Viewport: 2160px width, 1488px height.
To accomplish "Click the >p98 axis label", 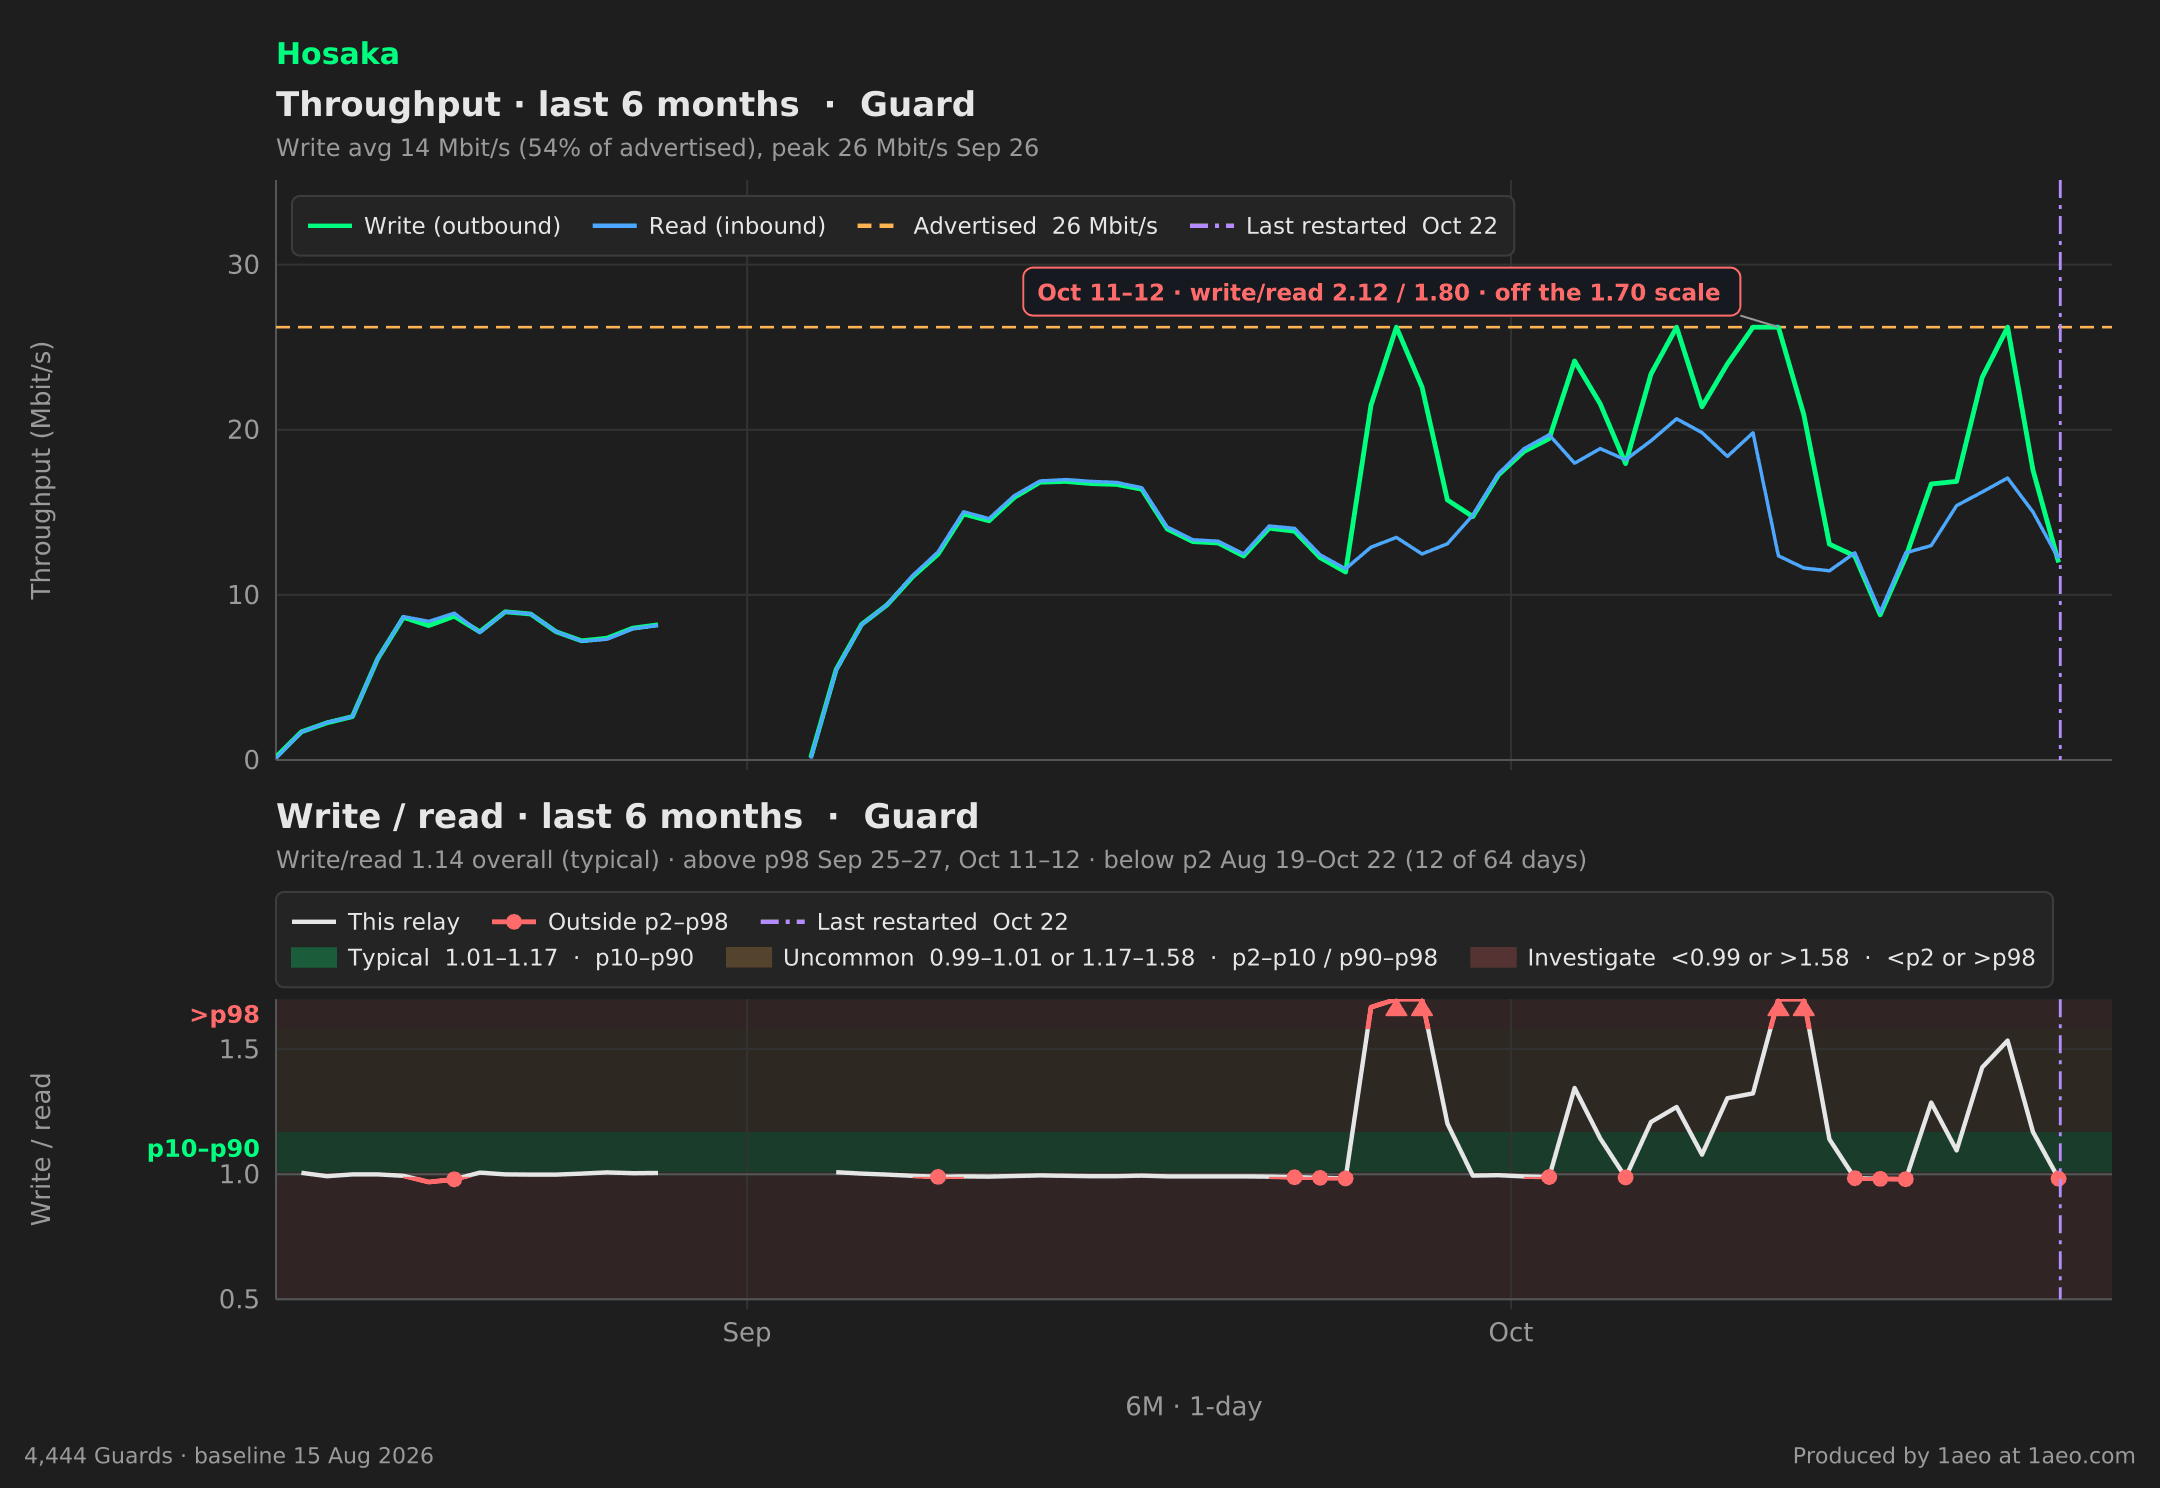I will point(225,1015).
